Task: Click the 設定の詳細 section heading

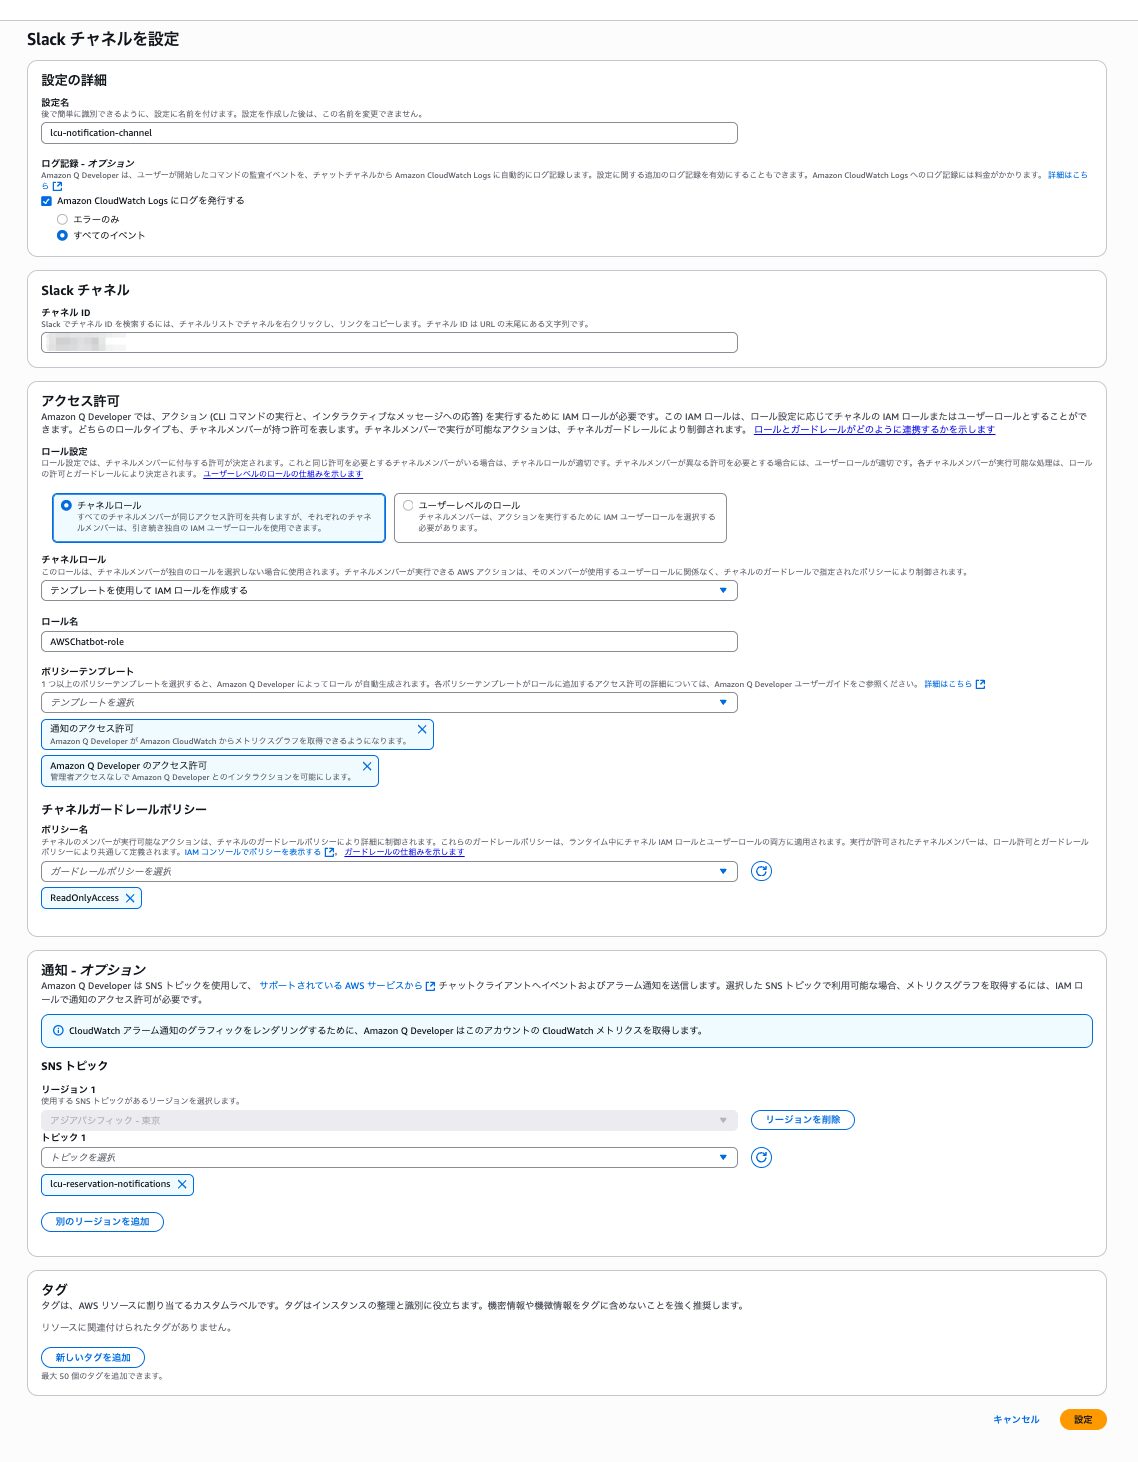Action: tap(74, 80)
